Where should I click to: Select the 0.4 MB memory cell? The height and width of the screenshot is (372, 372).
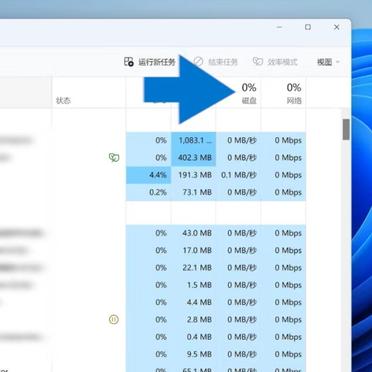(193, 337)
